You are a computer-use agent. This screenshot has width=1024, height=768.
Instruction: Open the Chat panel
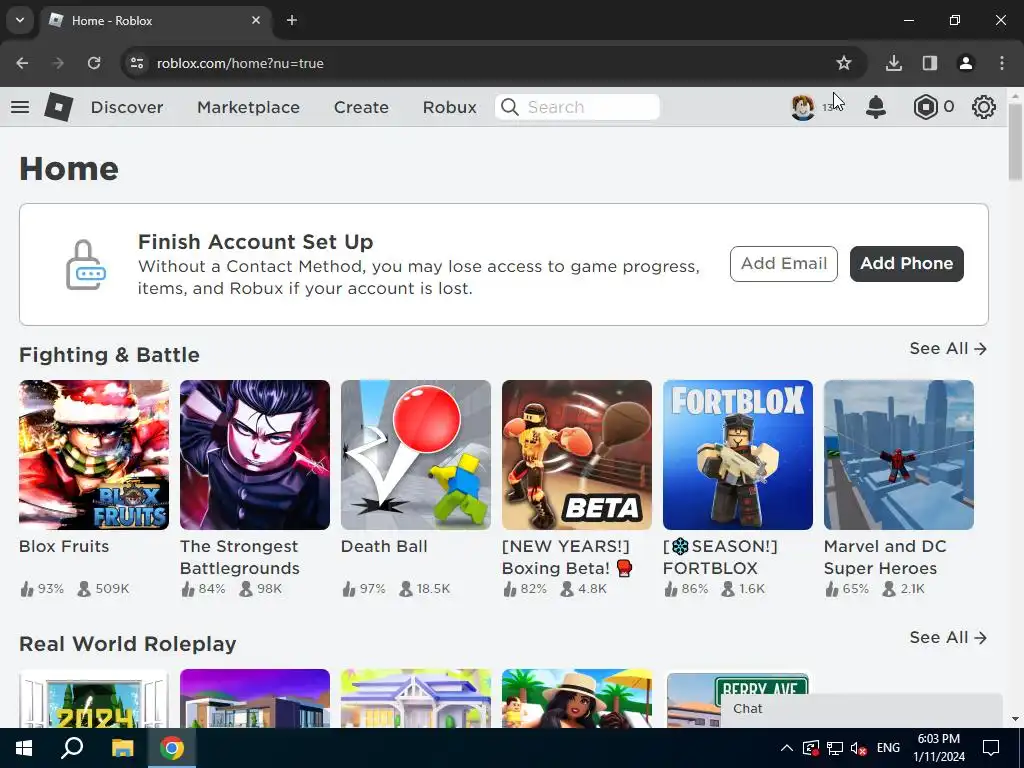(x=861, y=709)
